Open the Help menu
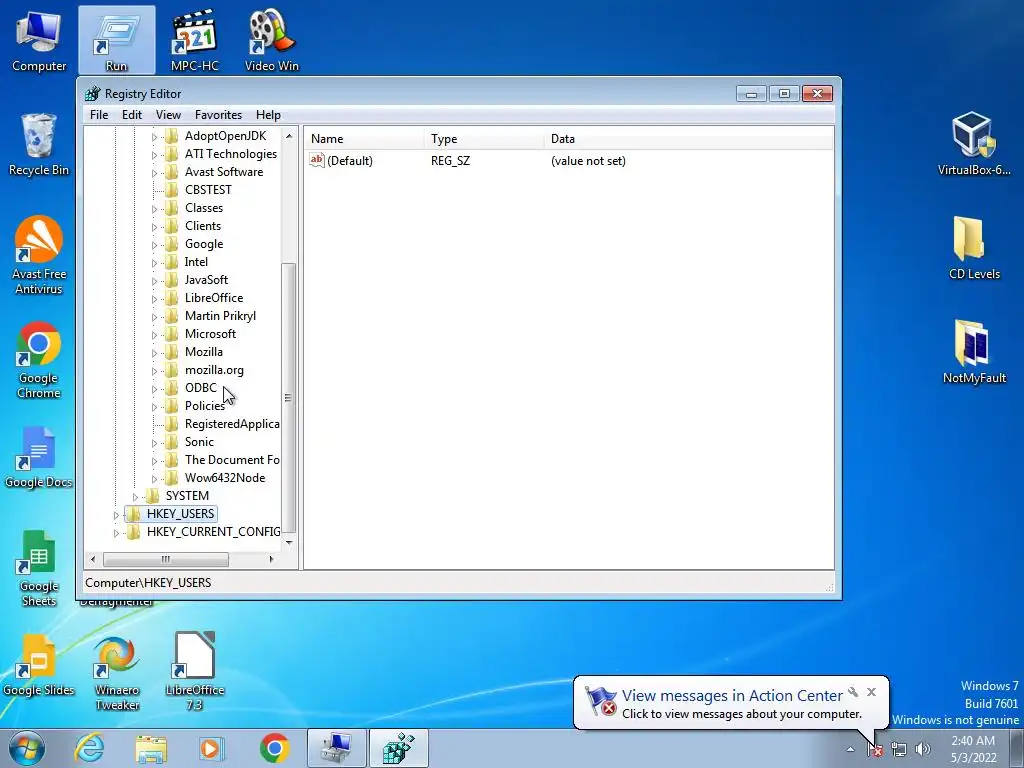The height and width of the screenshot is (768, 1024). (268, 115)
